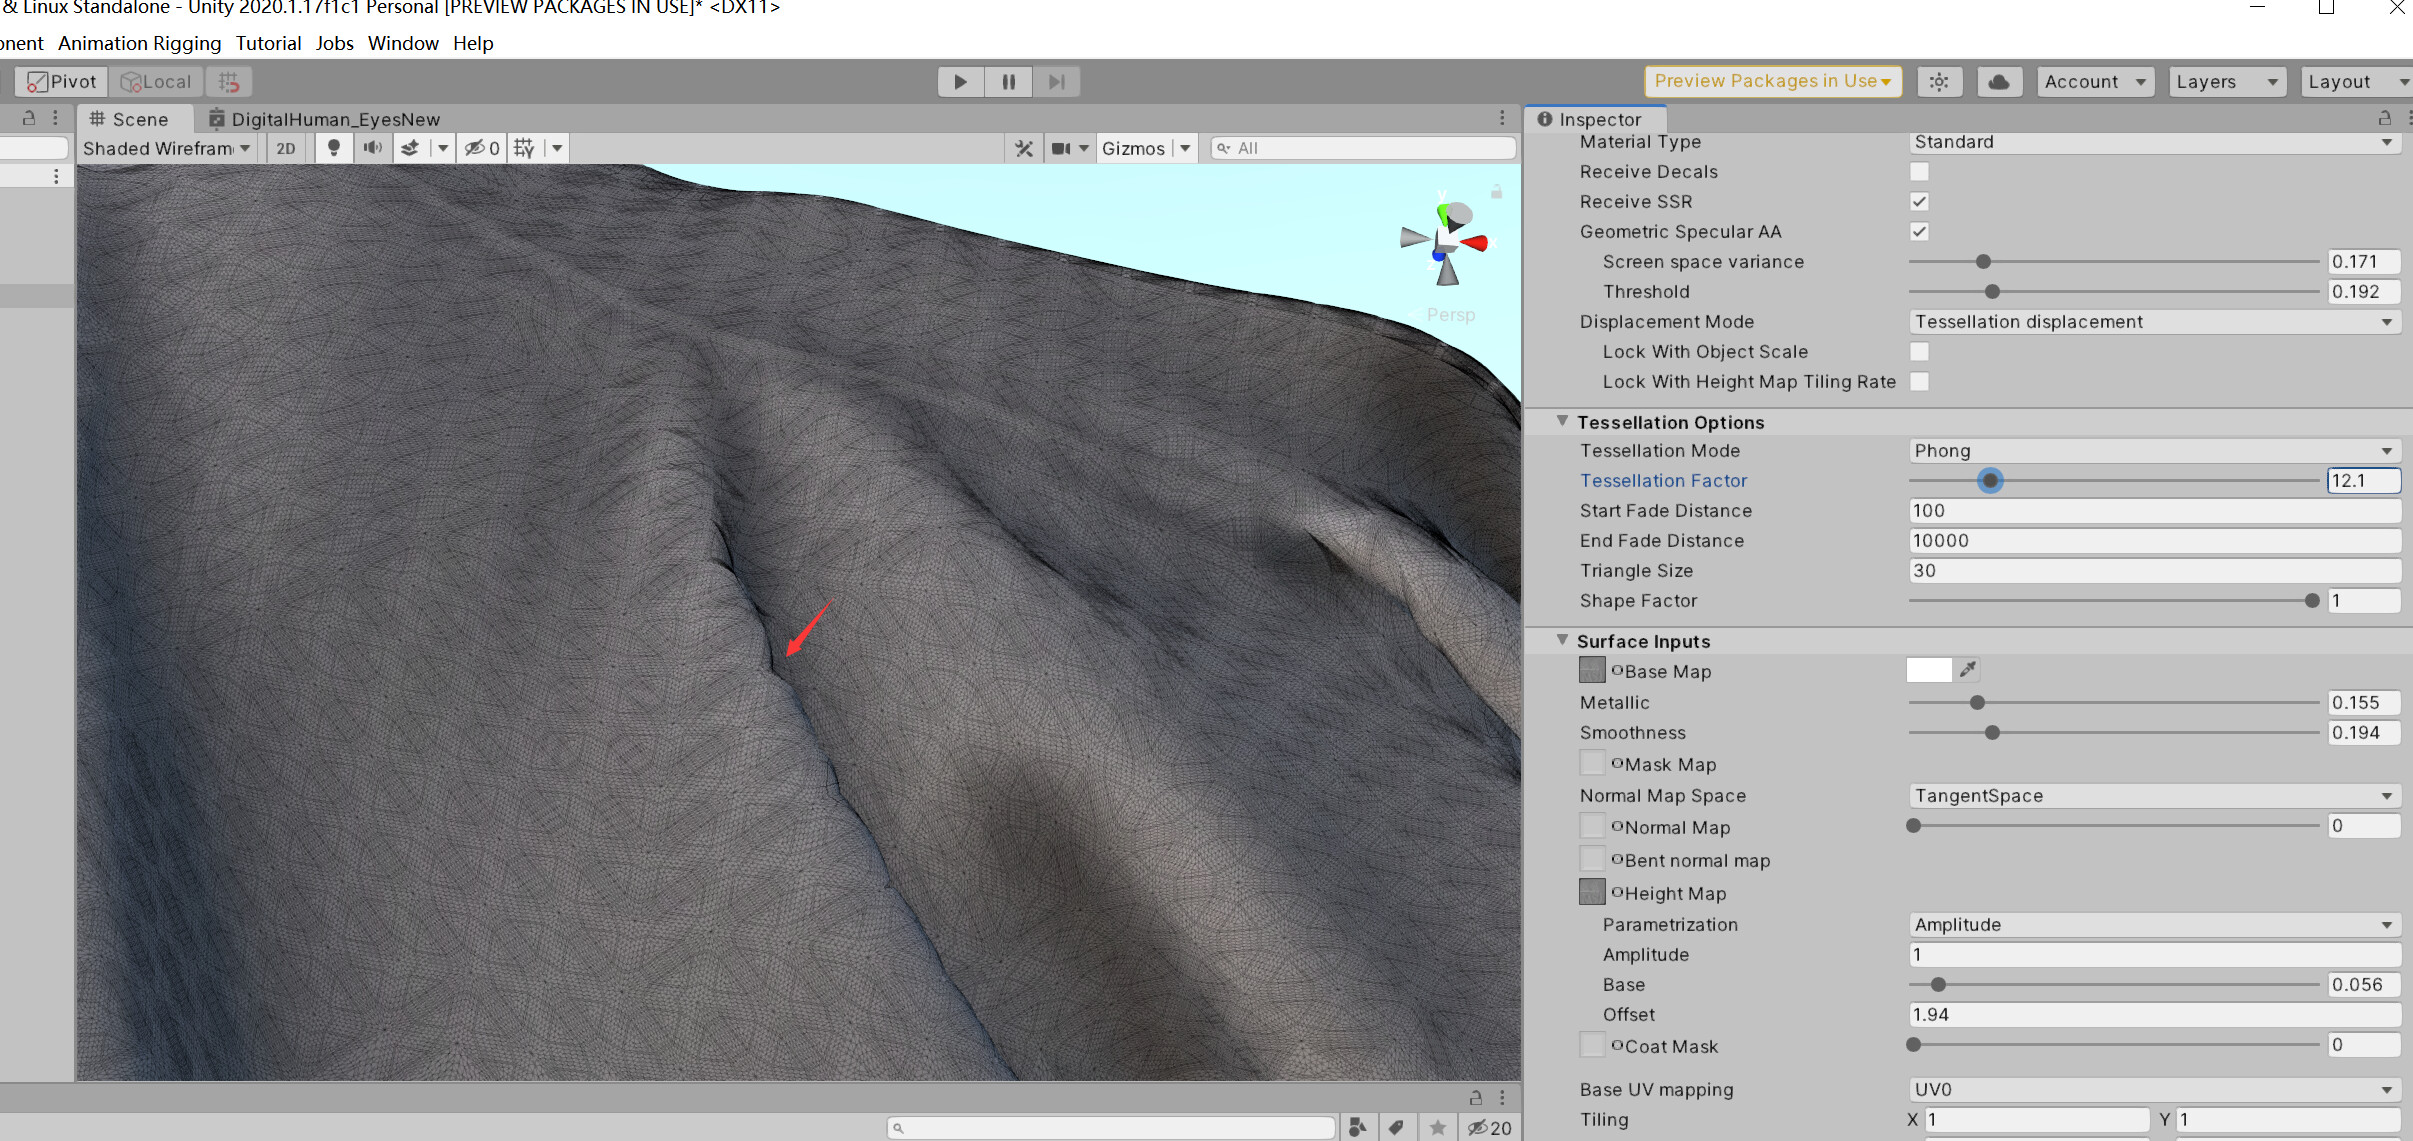The width and height of the screenshot is (2413, 1141).
Task: Open the camera options icon in Scene toolbar
Action: (x=1063, y=147)
